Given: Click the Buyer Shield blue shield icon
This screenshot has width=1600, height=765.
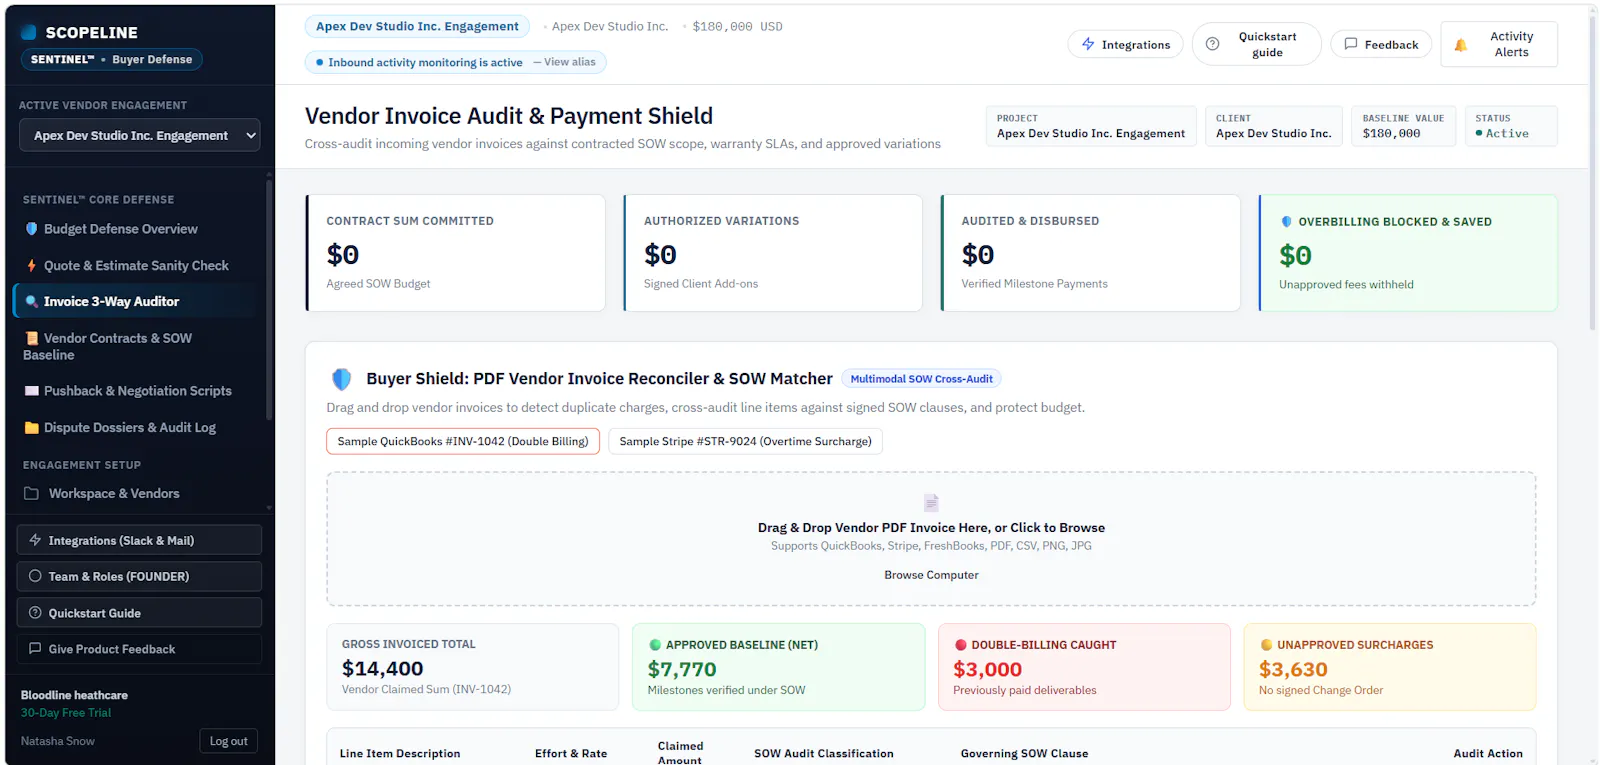Looking at the screenshot, I should coord(341,379).
